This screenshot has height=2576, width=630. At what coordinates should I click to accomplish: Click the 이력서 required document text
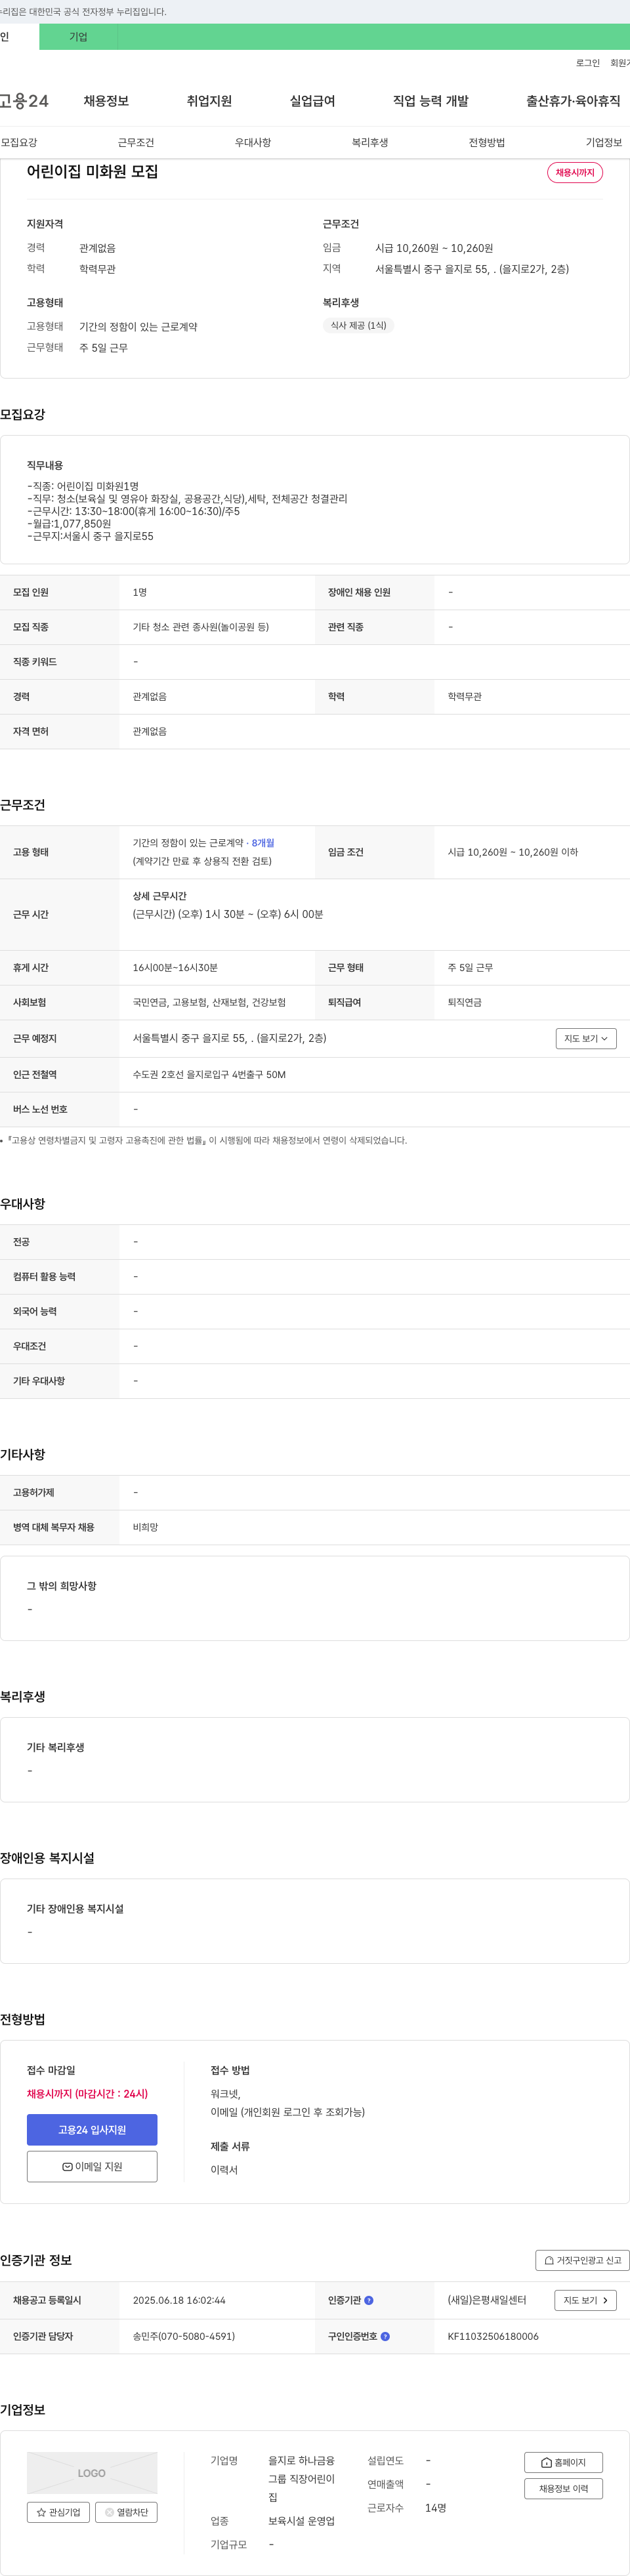[x=224, y=2169]
